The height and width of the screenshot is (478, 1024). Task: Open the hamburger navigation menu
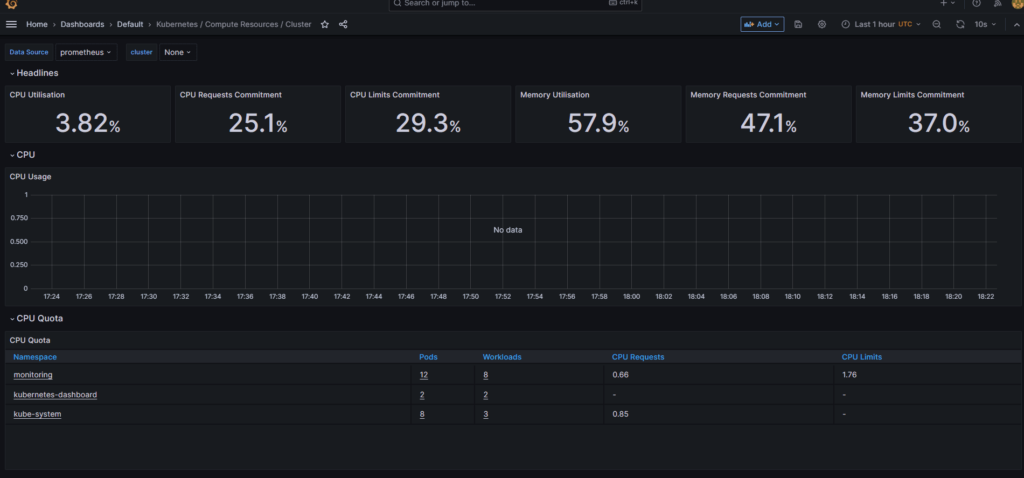click(11, 24)
